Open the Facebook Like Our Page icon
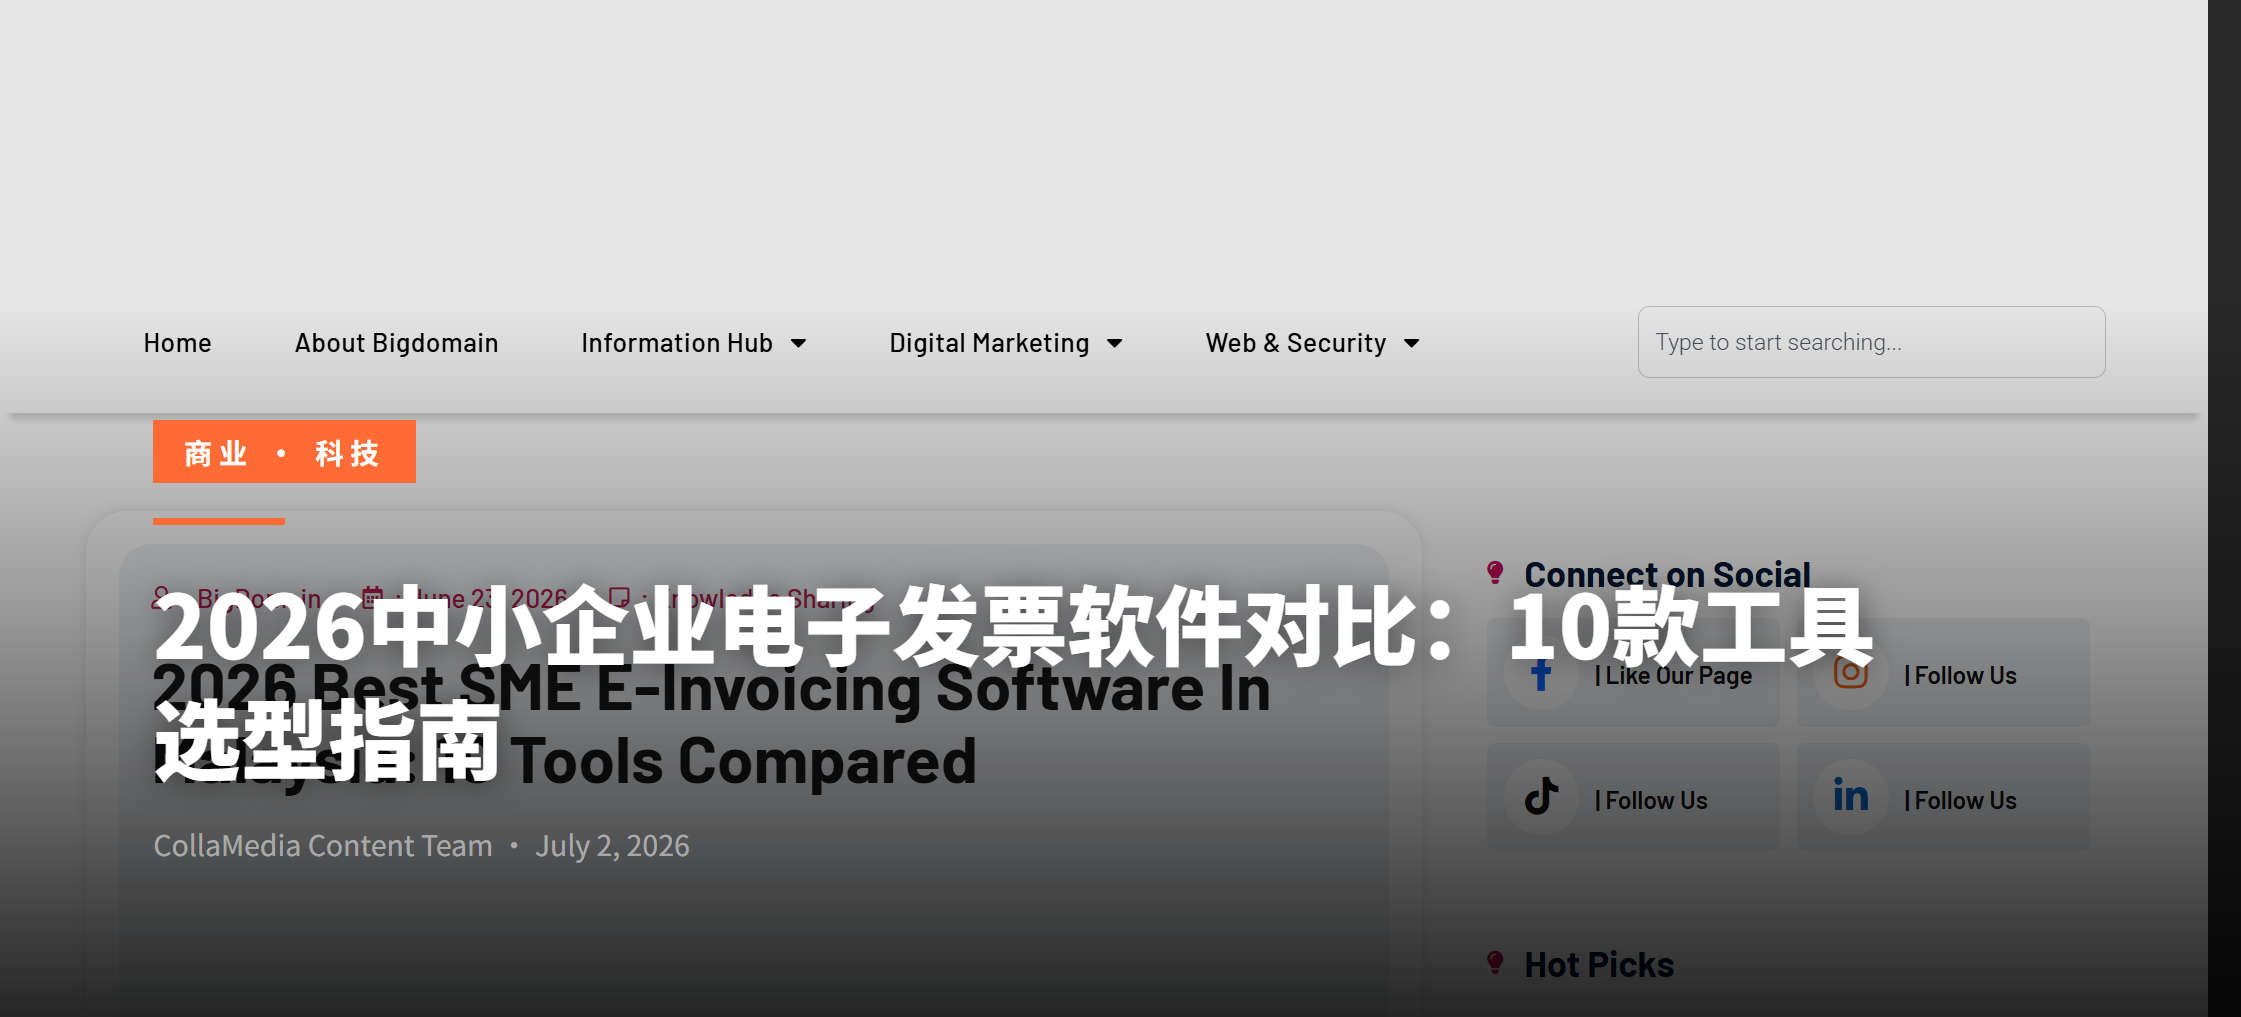2241x1017 pixels. (x=1541, y=675)
